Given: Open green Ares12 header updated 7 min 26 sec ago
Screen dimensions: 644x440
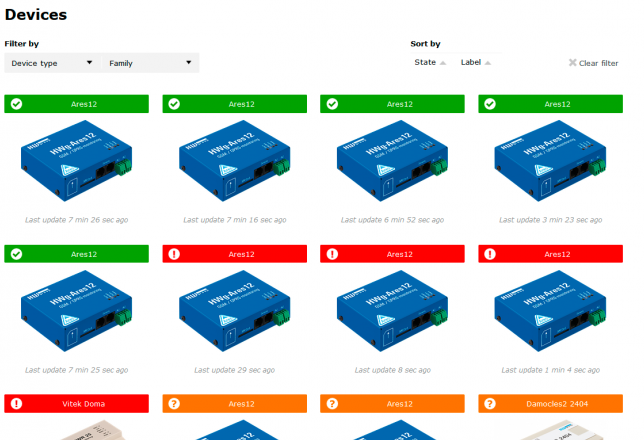Looking at the screenshot, I should (76, 104).
